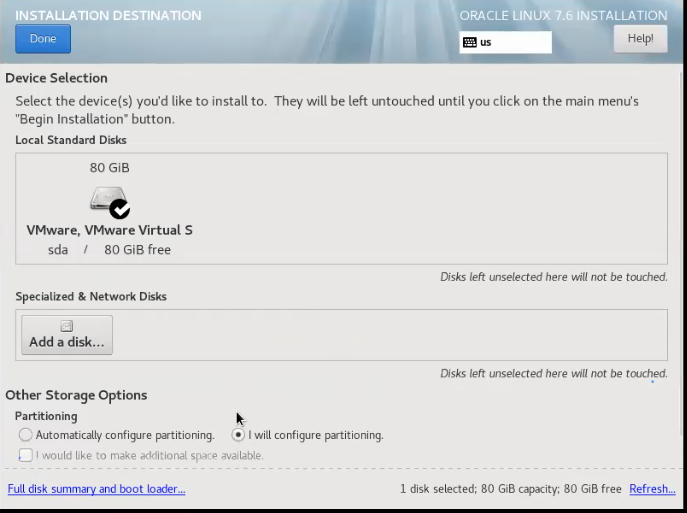This screenshot has width=687, height=513.
Task: Click the 1 disk selected status text
Action: [x=510, y=489]
